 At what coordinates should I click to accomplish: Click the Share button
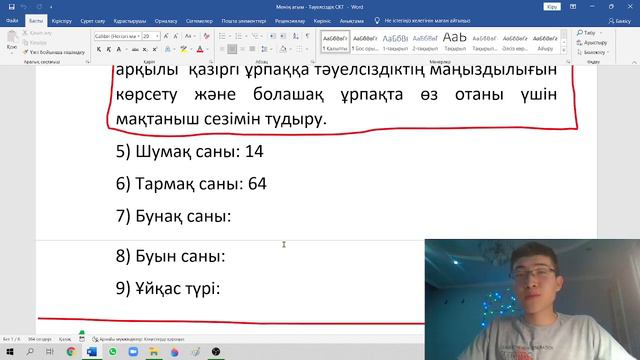(x=620, y=21)
